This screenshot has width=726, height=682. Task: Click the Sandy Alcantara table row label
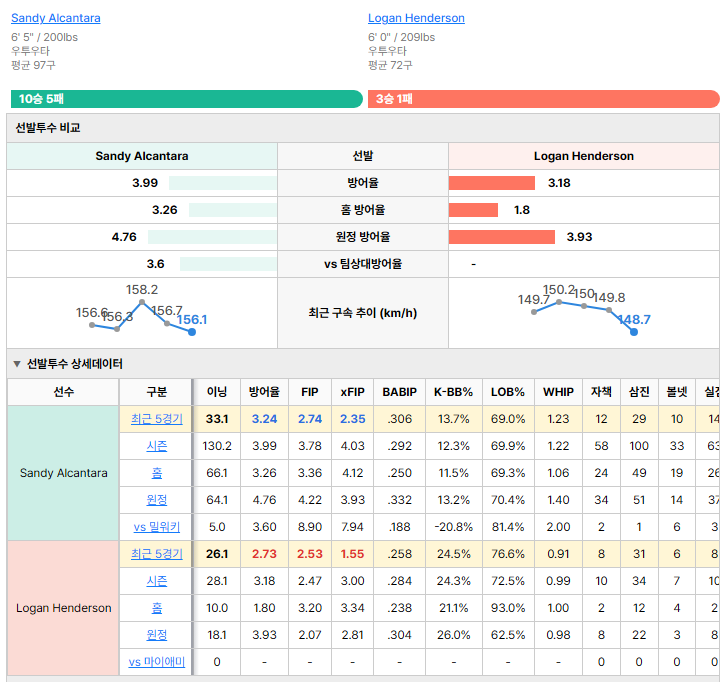click(63, 473)
